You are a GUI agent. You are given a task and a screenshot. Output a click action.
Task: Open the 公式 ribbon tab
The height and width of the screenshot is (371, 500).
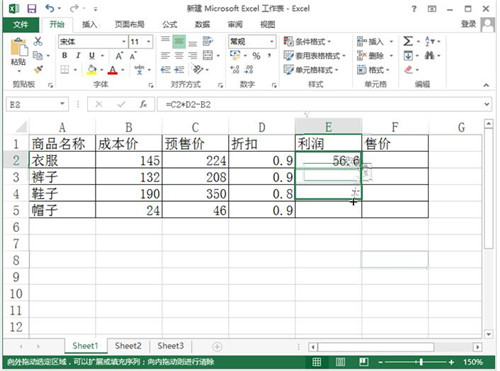coord(170,24)
